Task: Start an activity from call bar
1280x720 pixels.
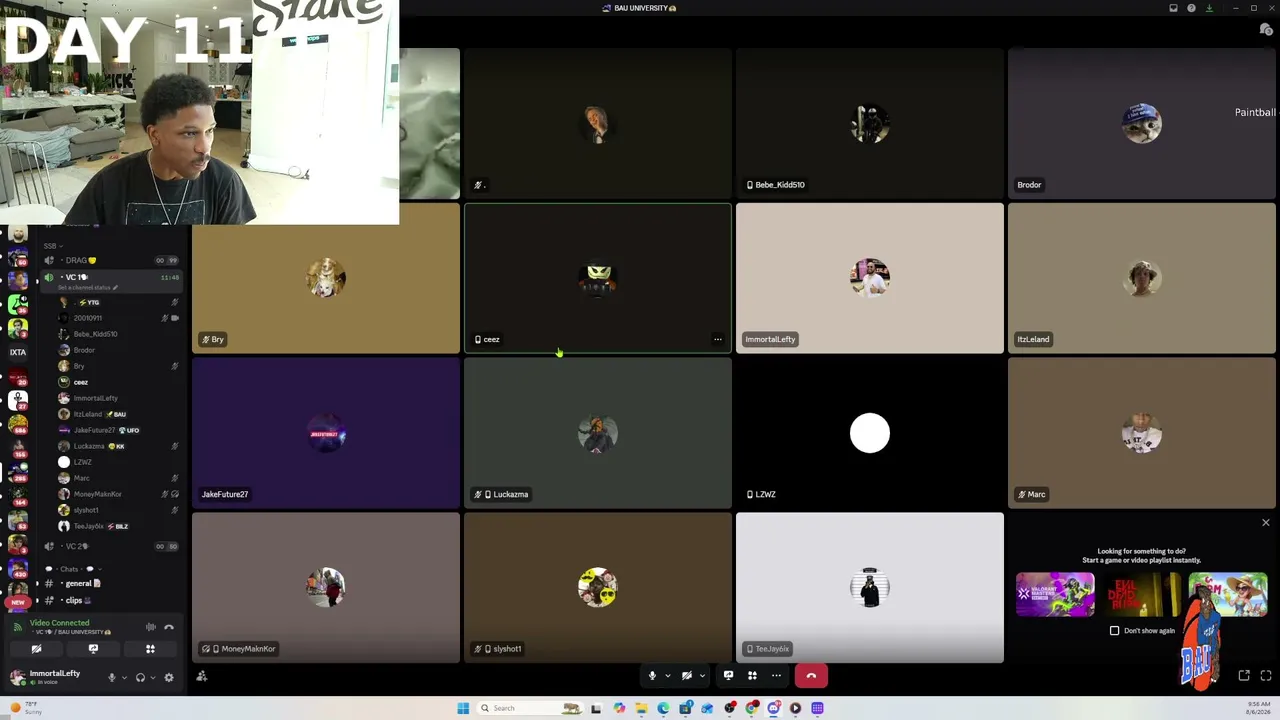Action: (752, 676)
